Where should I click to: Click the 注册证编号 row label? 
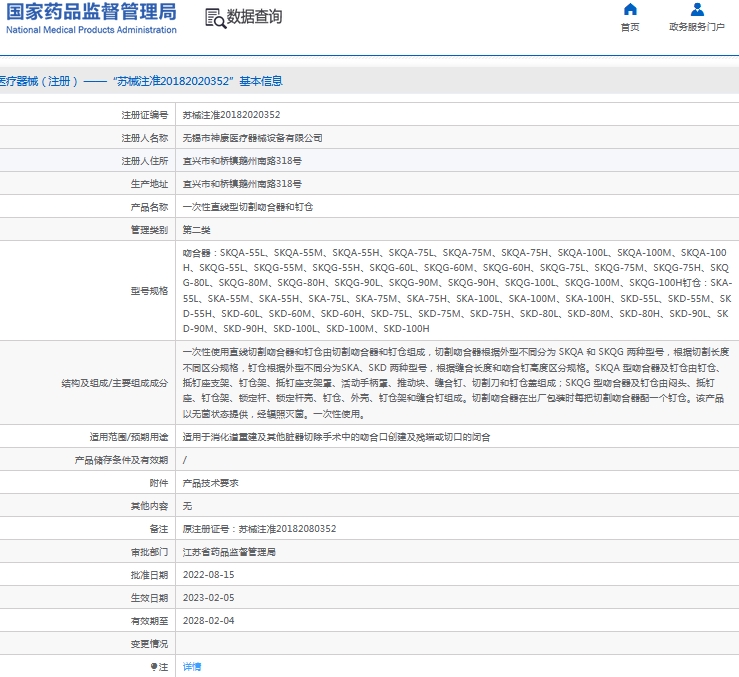tap(145, 115)
